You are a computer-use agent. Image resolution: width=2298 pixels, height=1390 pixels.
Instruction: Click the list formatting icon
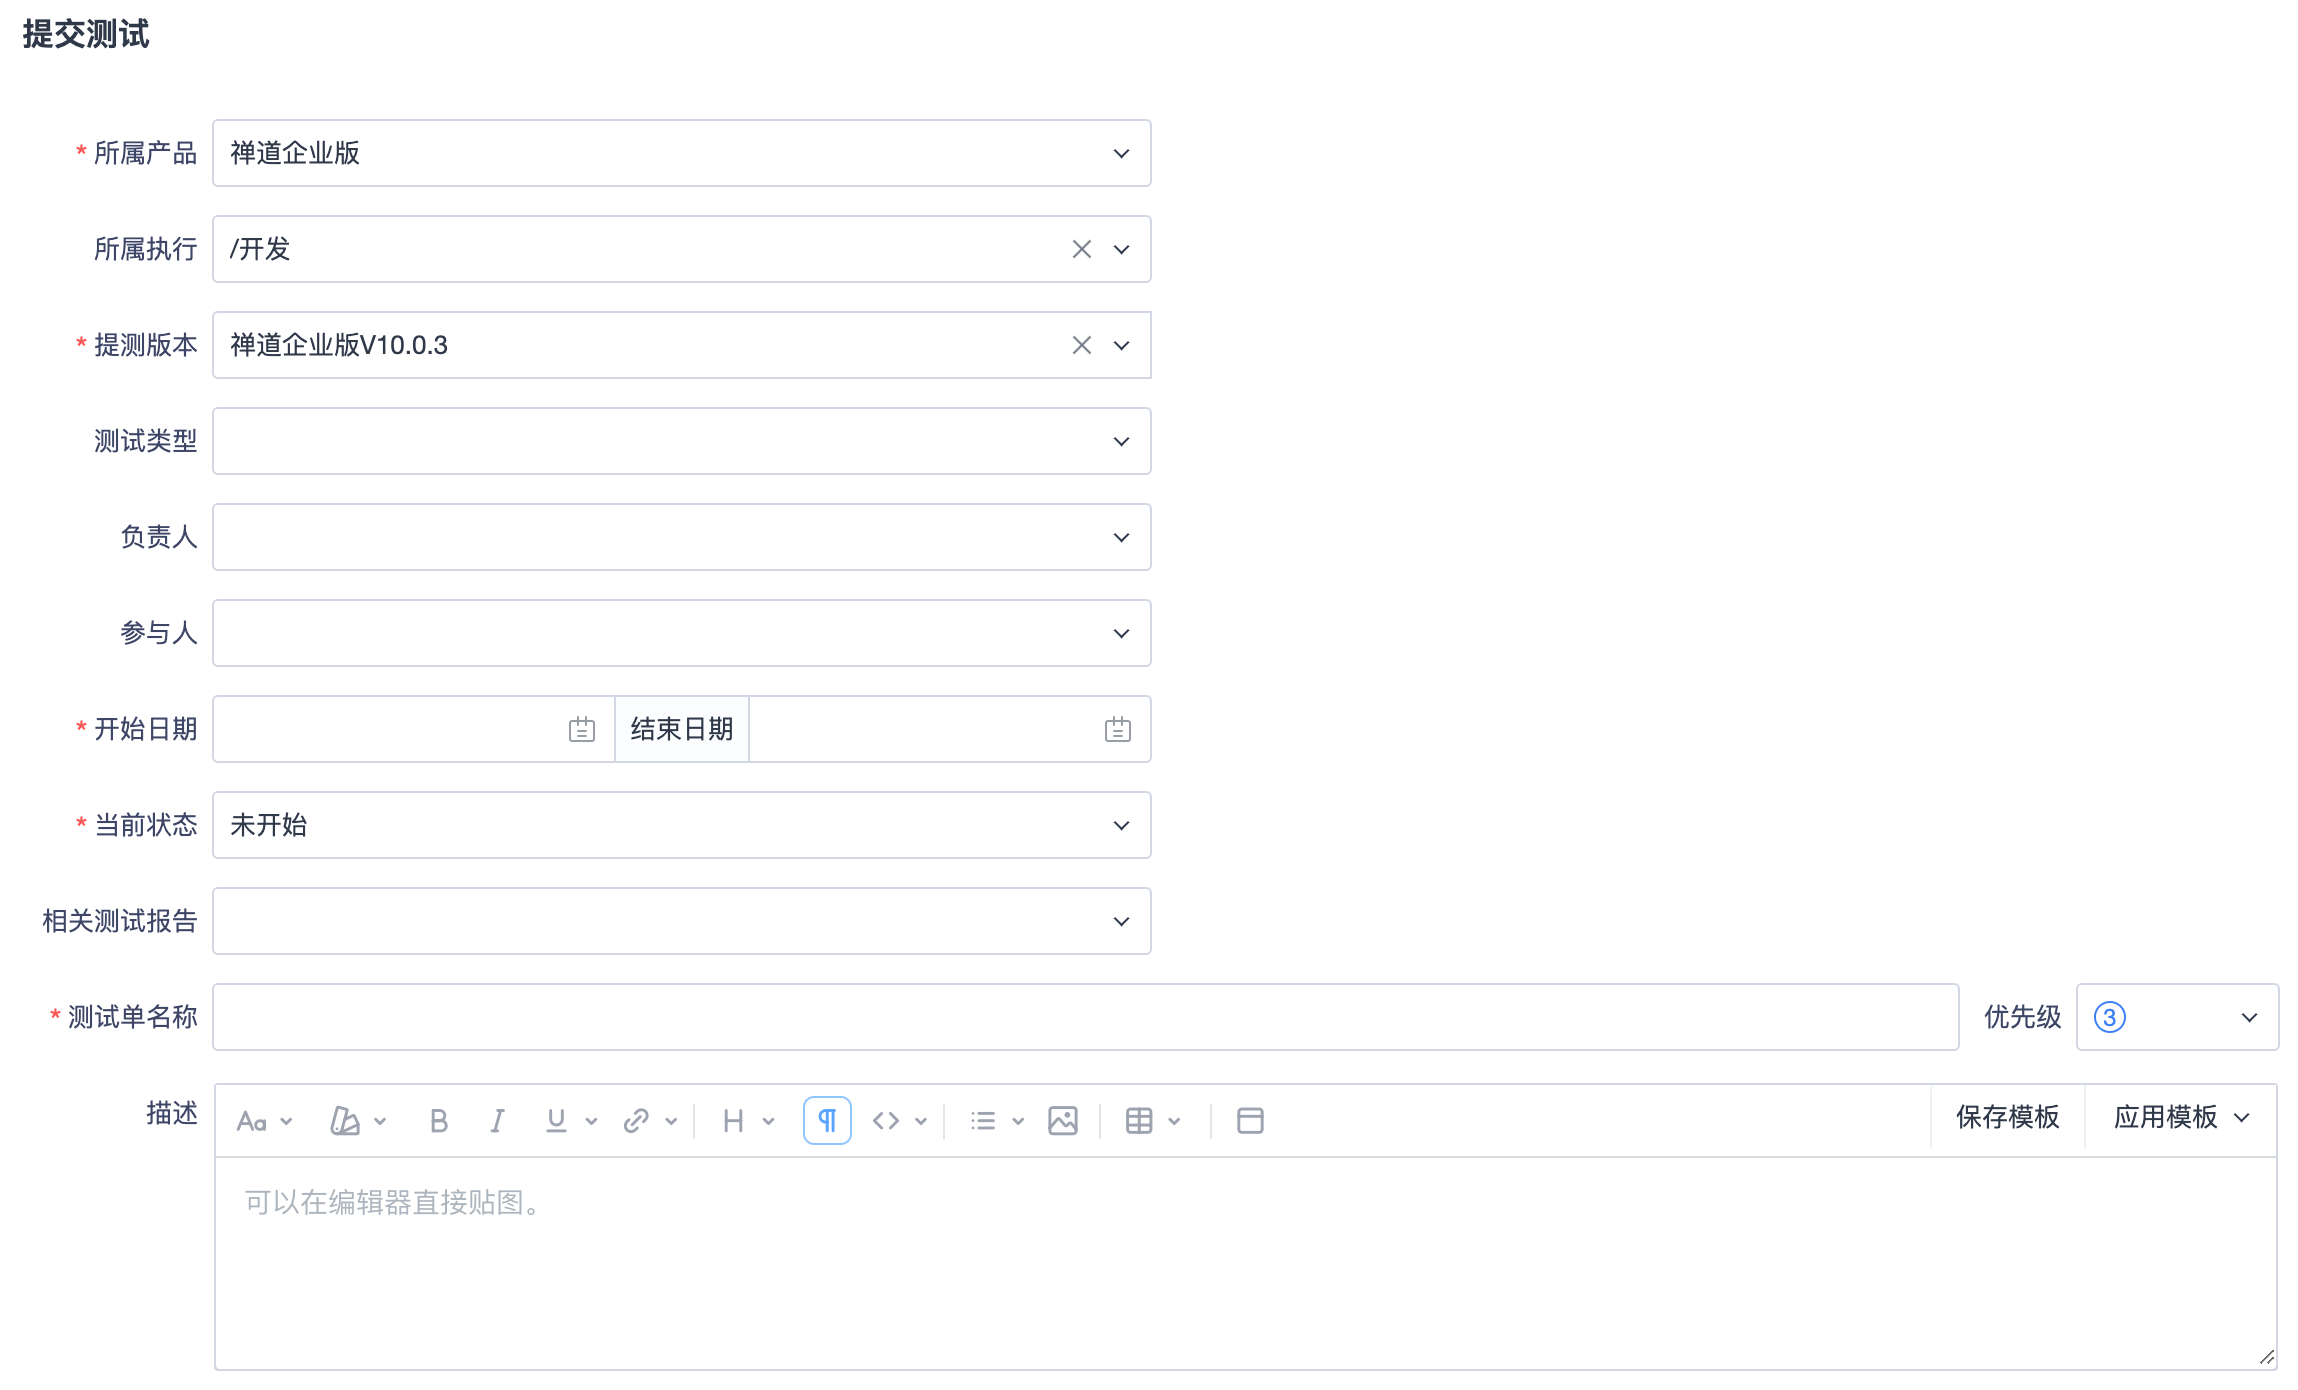pos(983,1121)
